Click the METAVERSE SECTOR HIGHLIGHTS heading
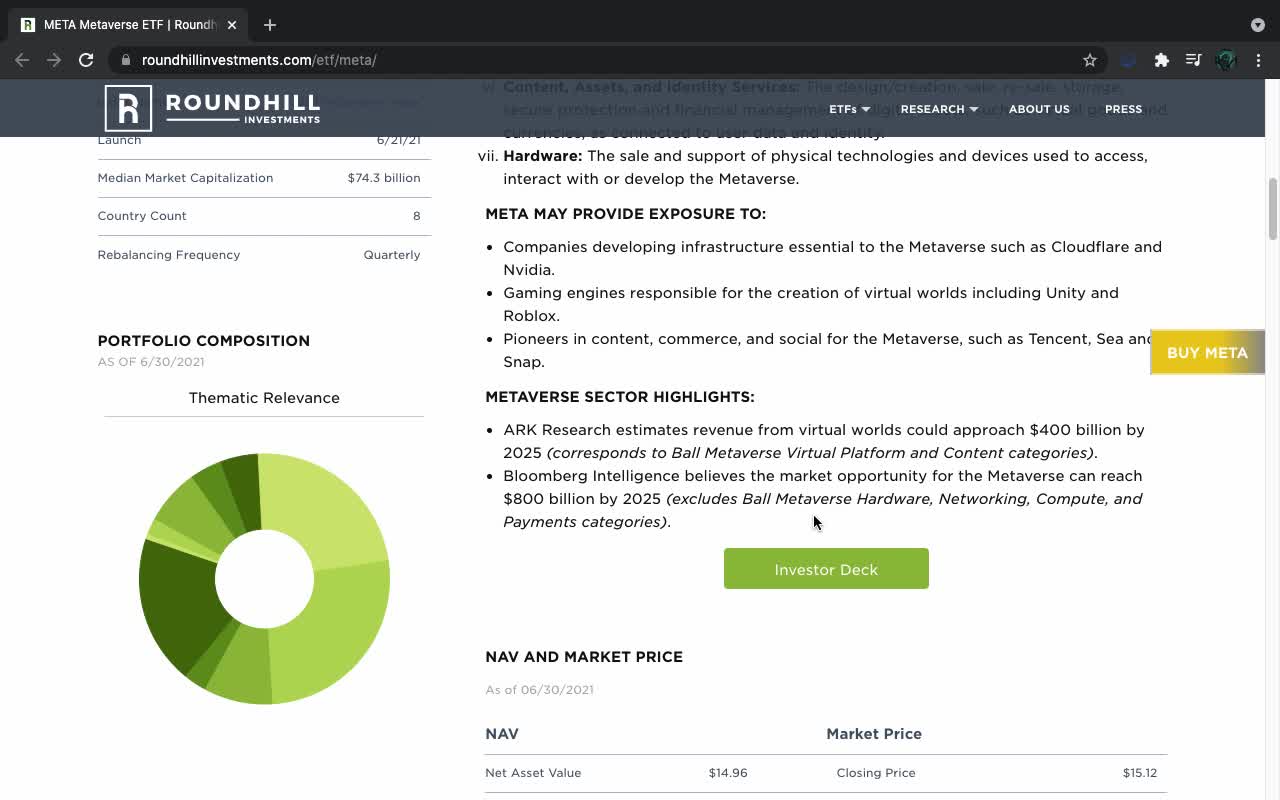1280x800 pixels. point(620,397)
